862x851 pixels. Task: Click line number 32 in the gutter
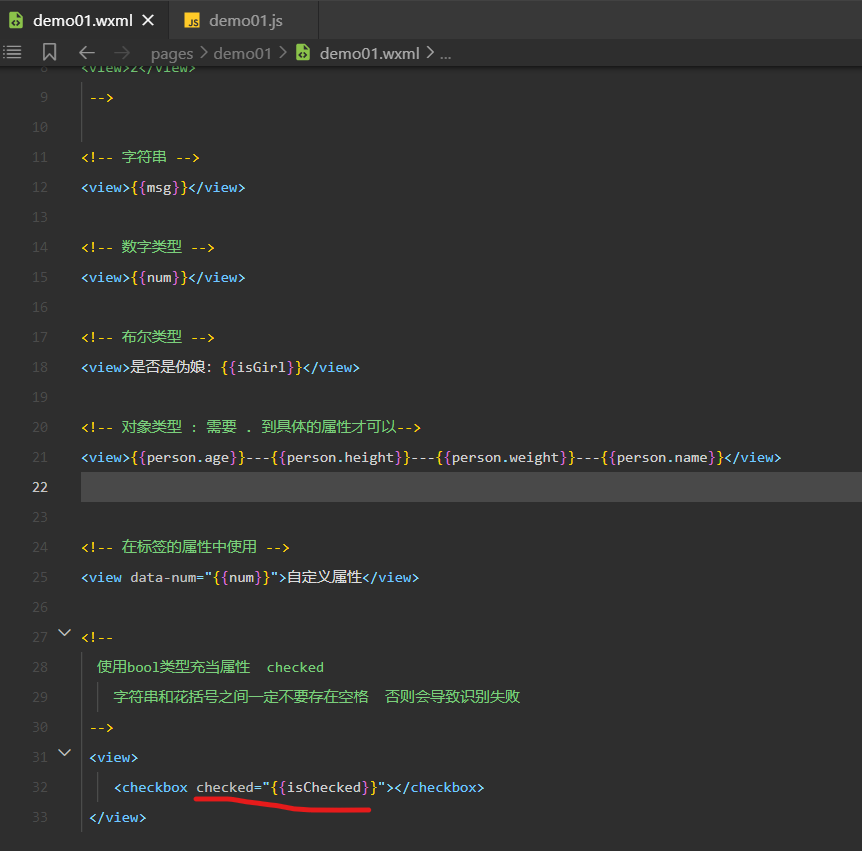pos(40,787)
